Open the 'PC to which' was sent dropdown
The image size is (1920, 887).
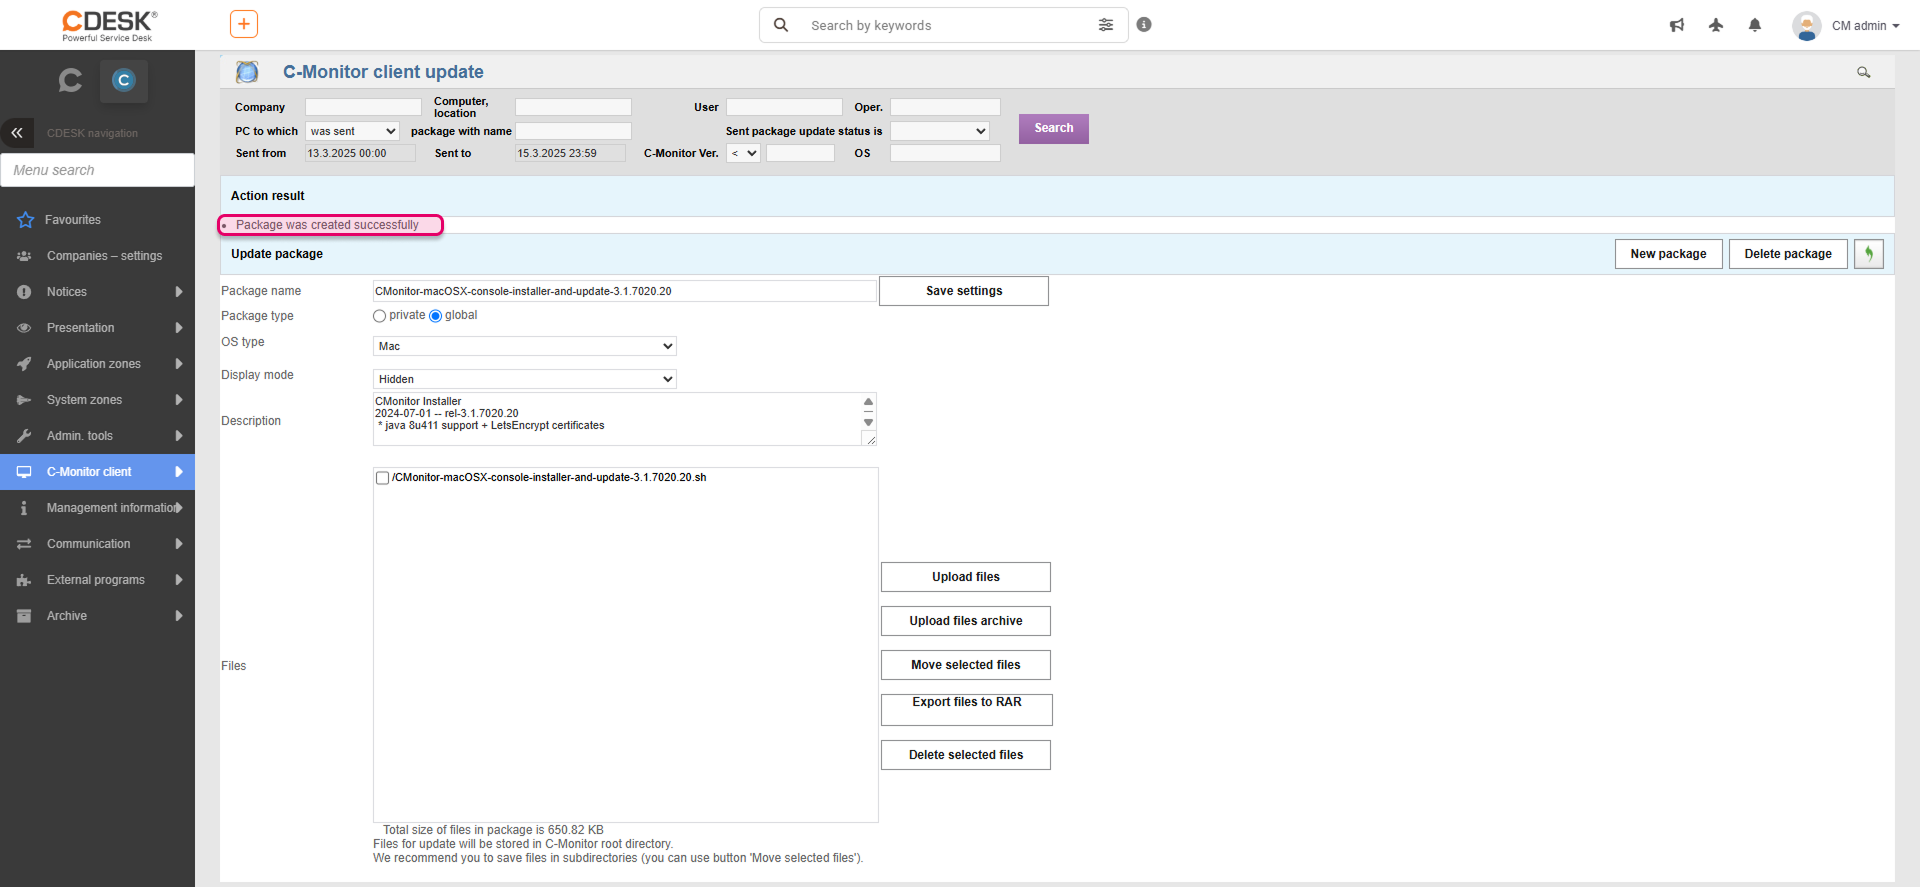[x=352, y=131]
